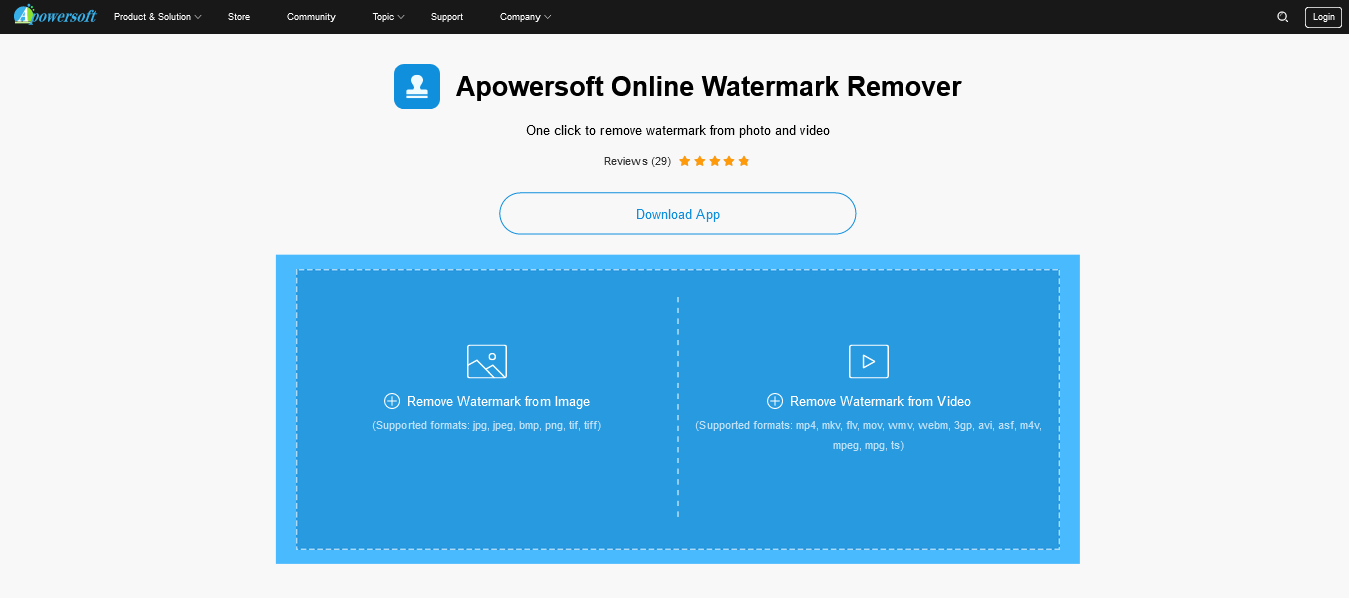
Task: Choose the image picture icon
Action: pyautogui.click(x=487, y=361)
